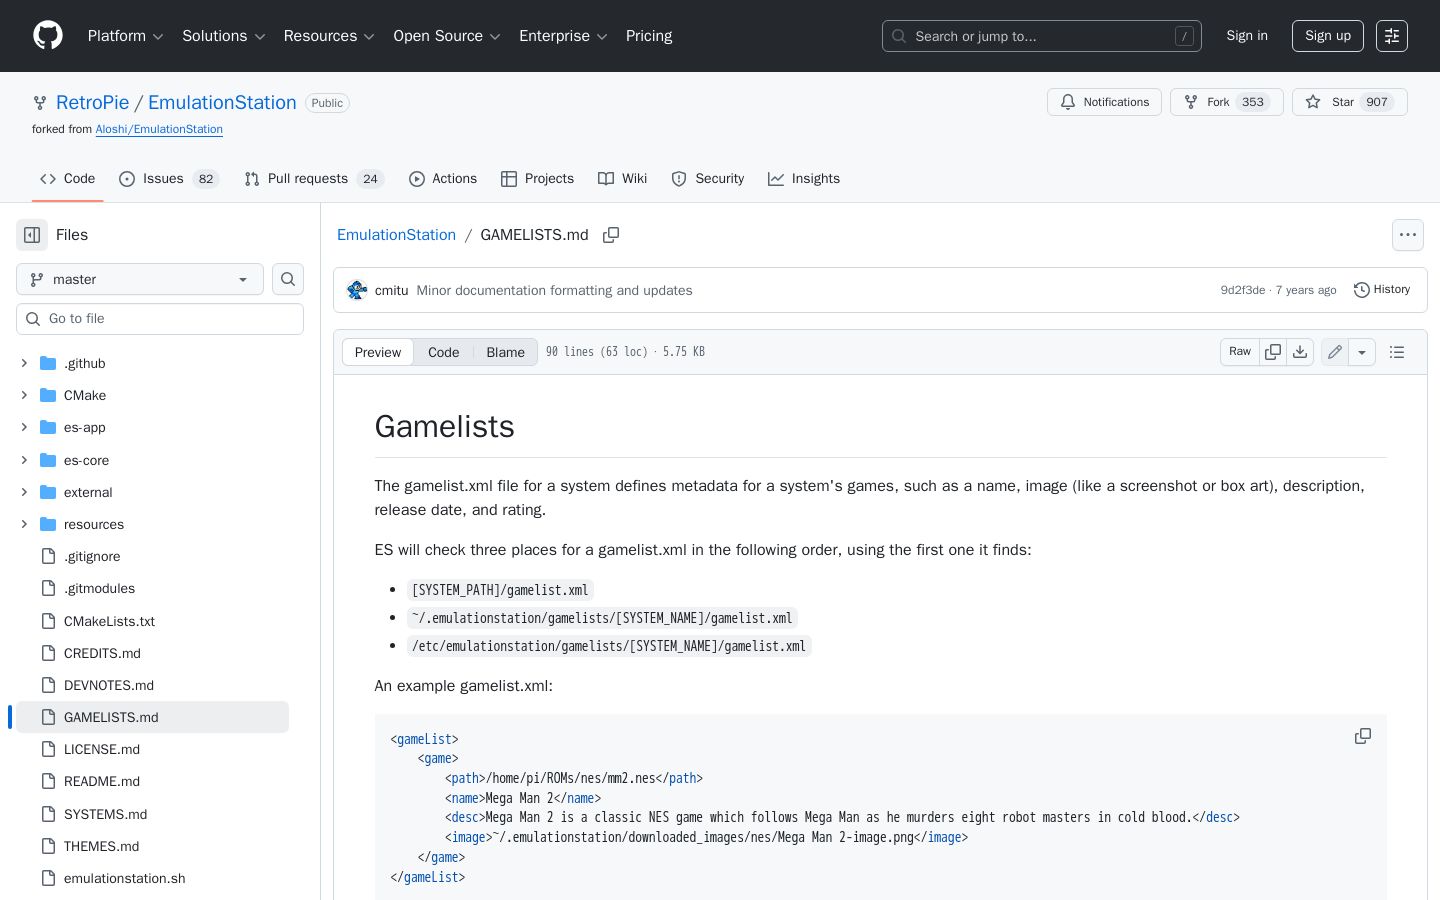1440x900 pixels.
Task: Open the Pull requests tab
Action: point(314,179)
